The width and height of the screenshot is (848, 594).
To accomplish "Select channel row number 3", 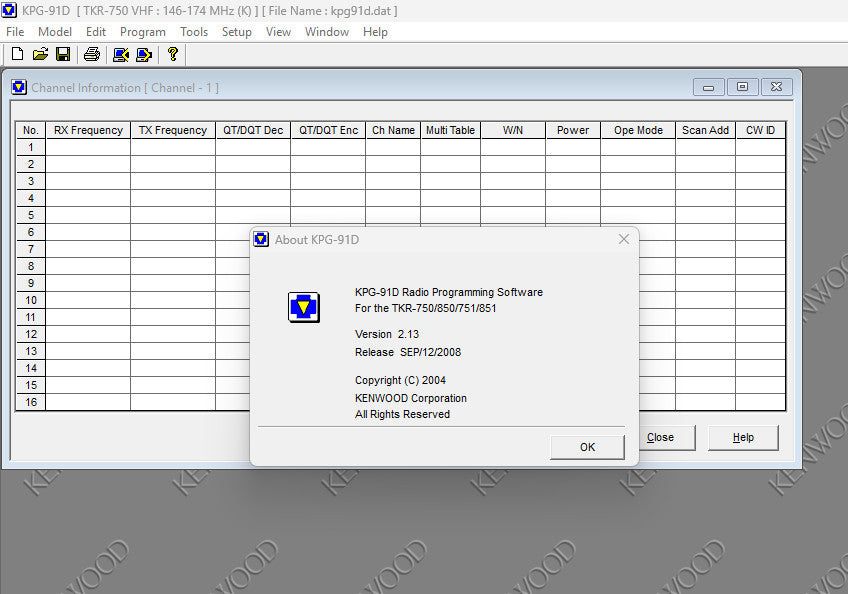I will coord(31,181).
